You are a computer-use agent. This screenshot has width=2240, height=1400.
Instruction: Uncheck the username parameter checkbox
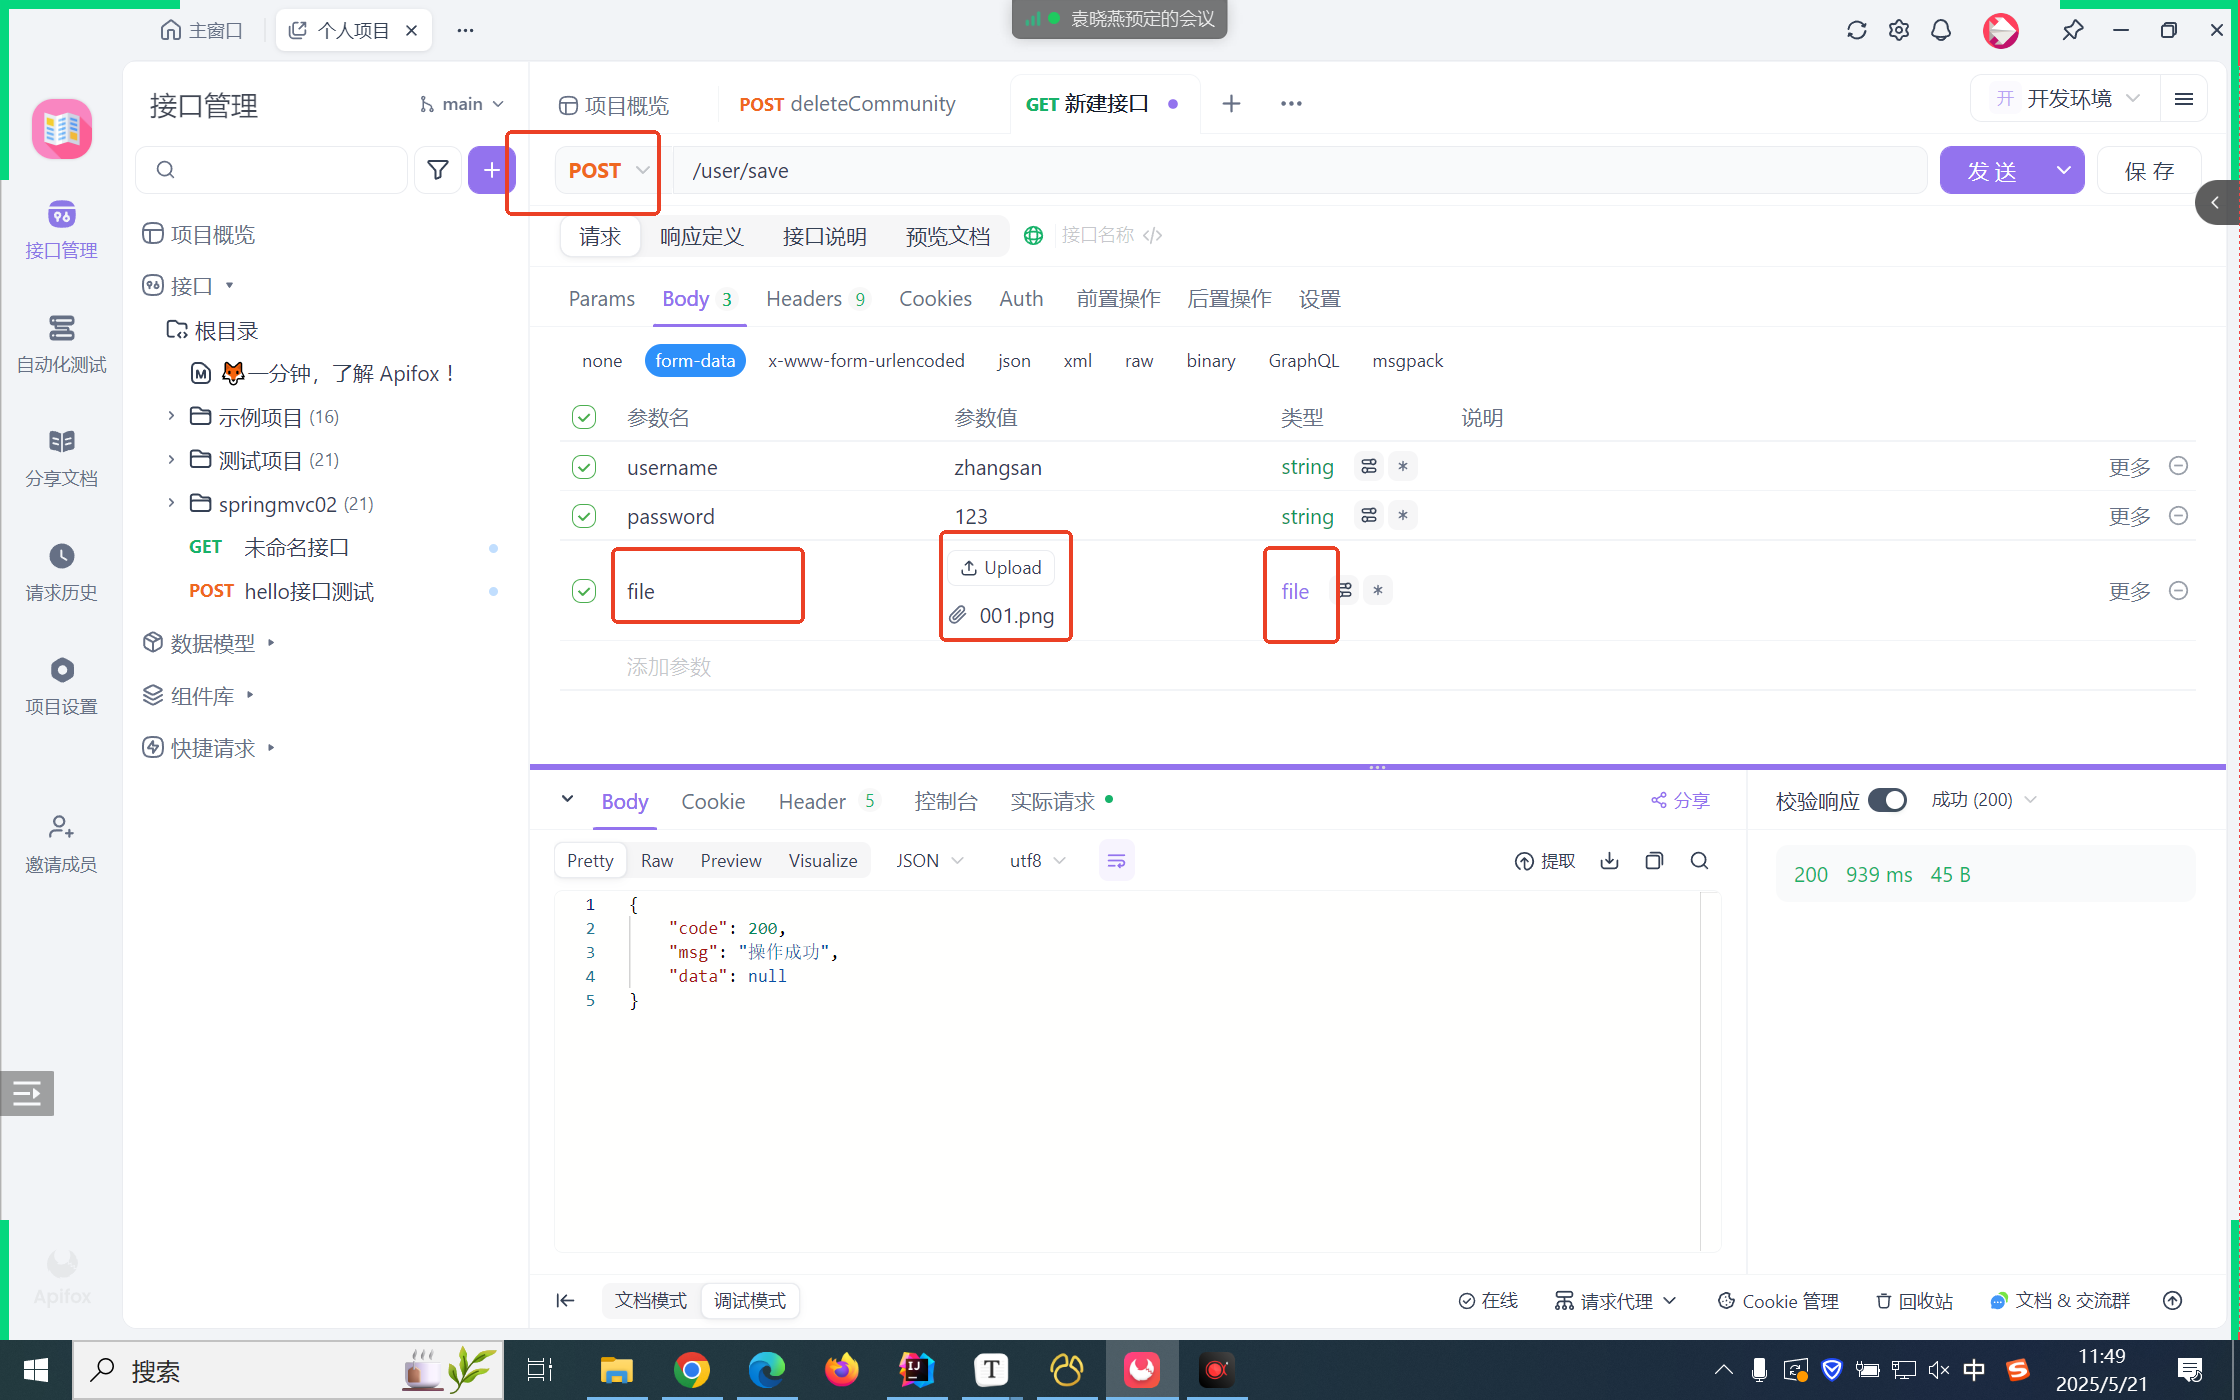(584, 467)
